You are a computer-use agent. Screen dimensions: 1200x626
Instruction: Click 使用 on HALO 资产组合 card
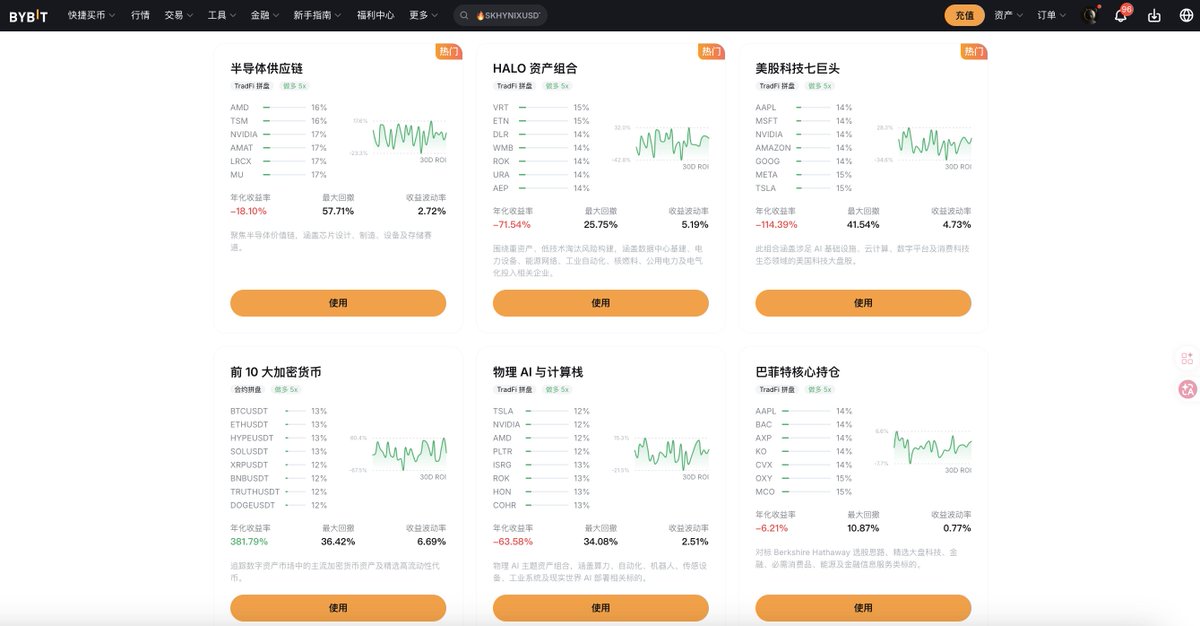600,303
